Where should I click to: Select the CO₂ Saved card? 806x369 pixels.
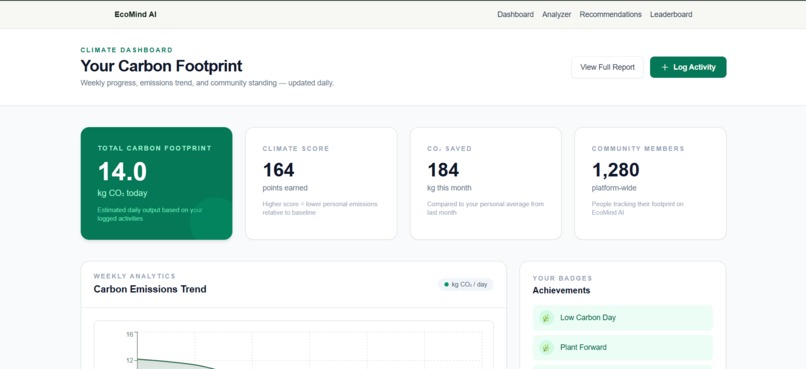(485, 183)
